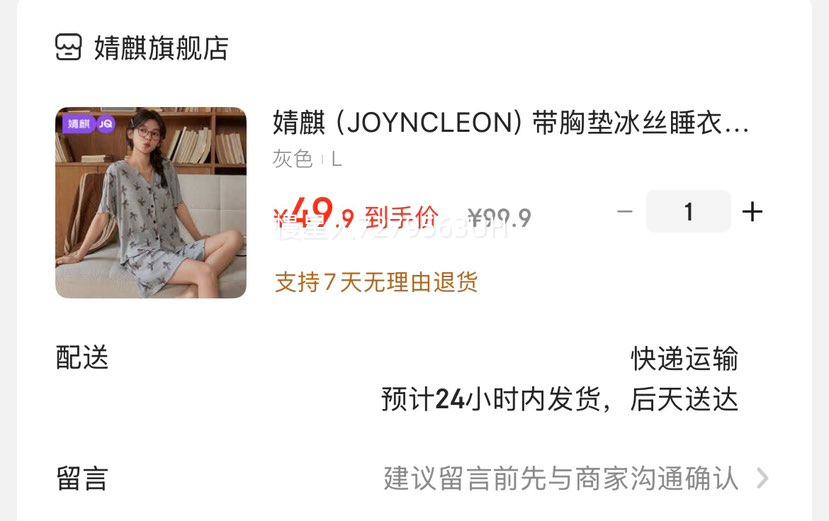Tap the 配送 row label
This screenshot has width=829, height=521.
(x=82, y=358)
